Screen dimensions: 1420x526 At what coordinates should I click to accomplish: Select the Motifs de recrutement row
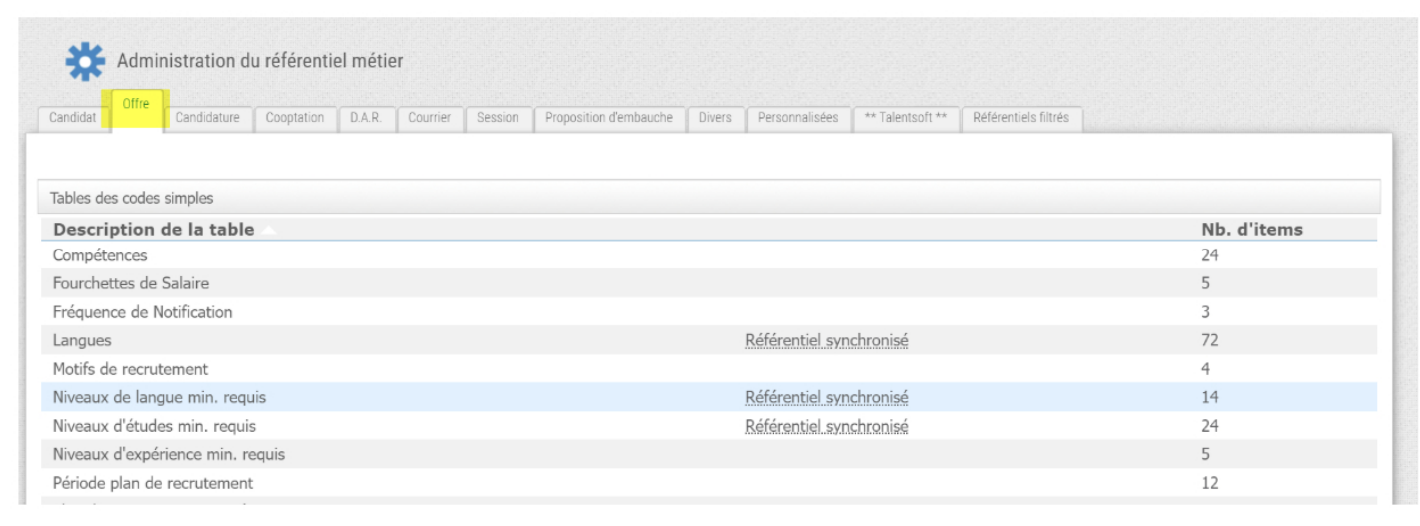pos(131,369)
